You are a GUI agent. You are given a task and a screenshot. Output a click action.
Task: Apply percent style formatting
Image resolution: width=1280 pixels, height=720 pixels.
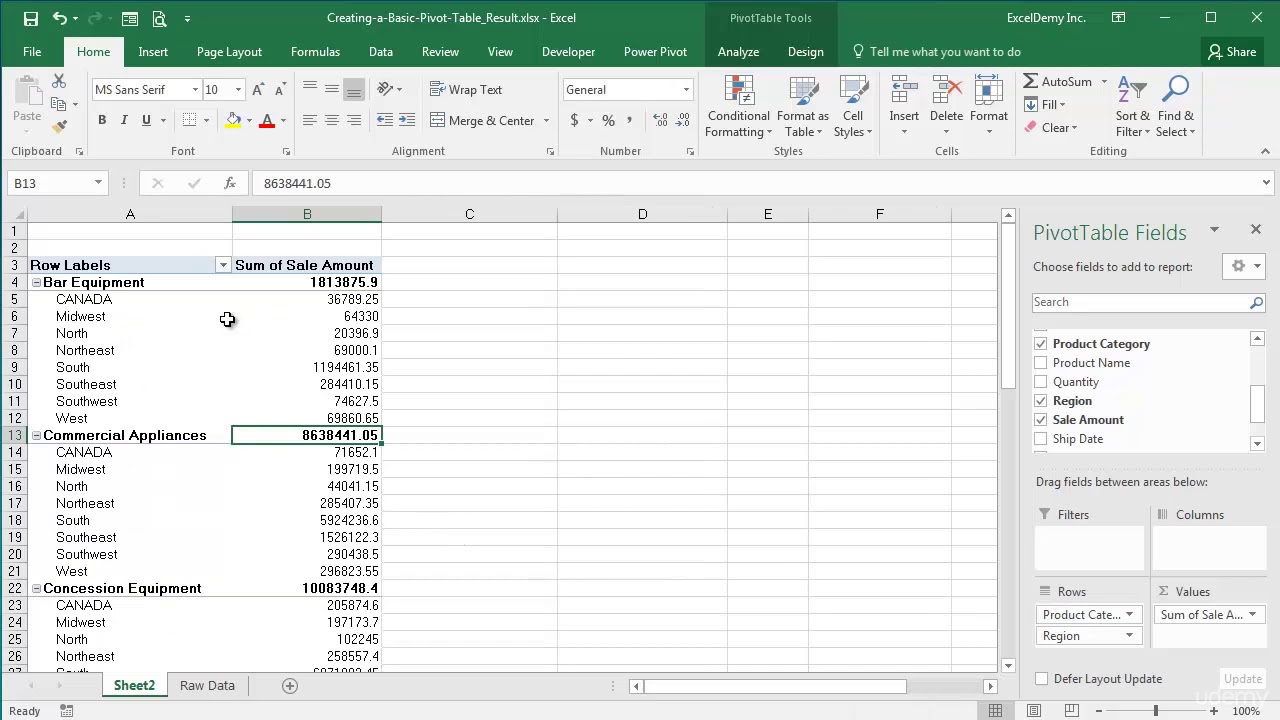[x=607, y=120]
